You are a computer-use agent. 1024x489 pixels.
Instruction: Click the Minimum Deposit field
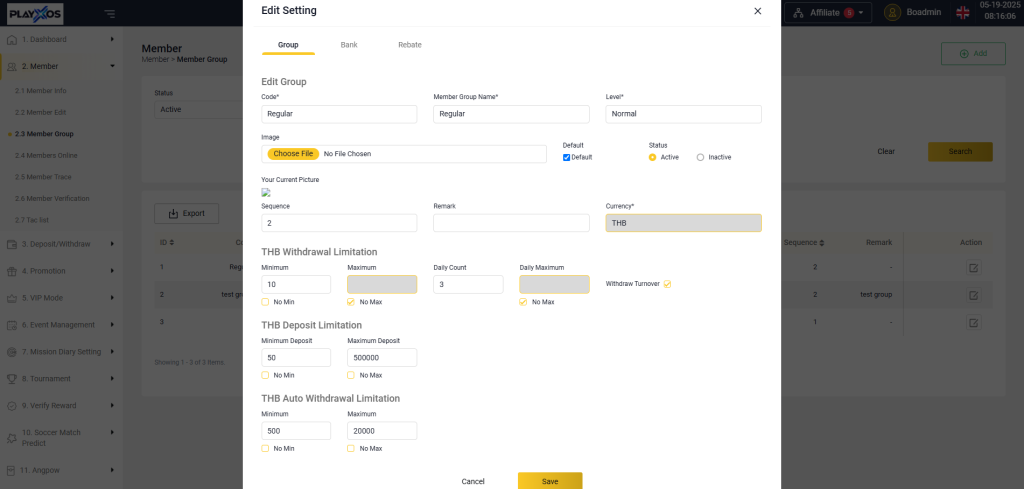point(296,358)
